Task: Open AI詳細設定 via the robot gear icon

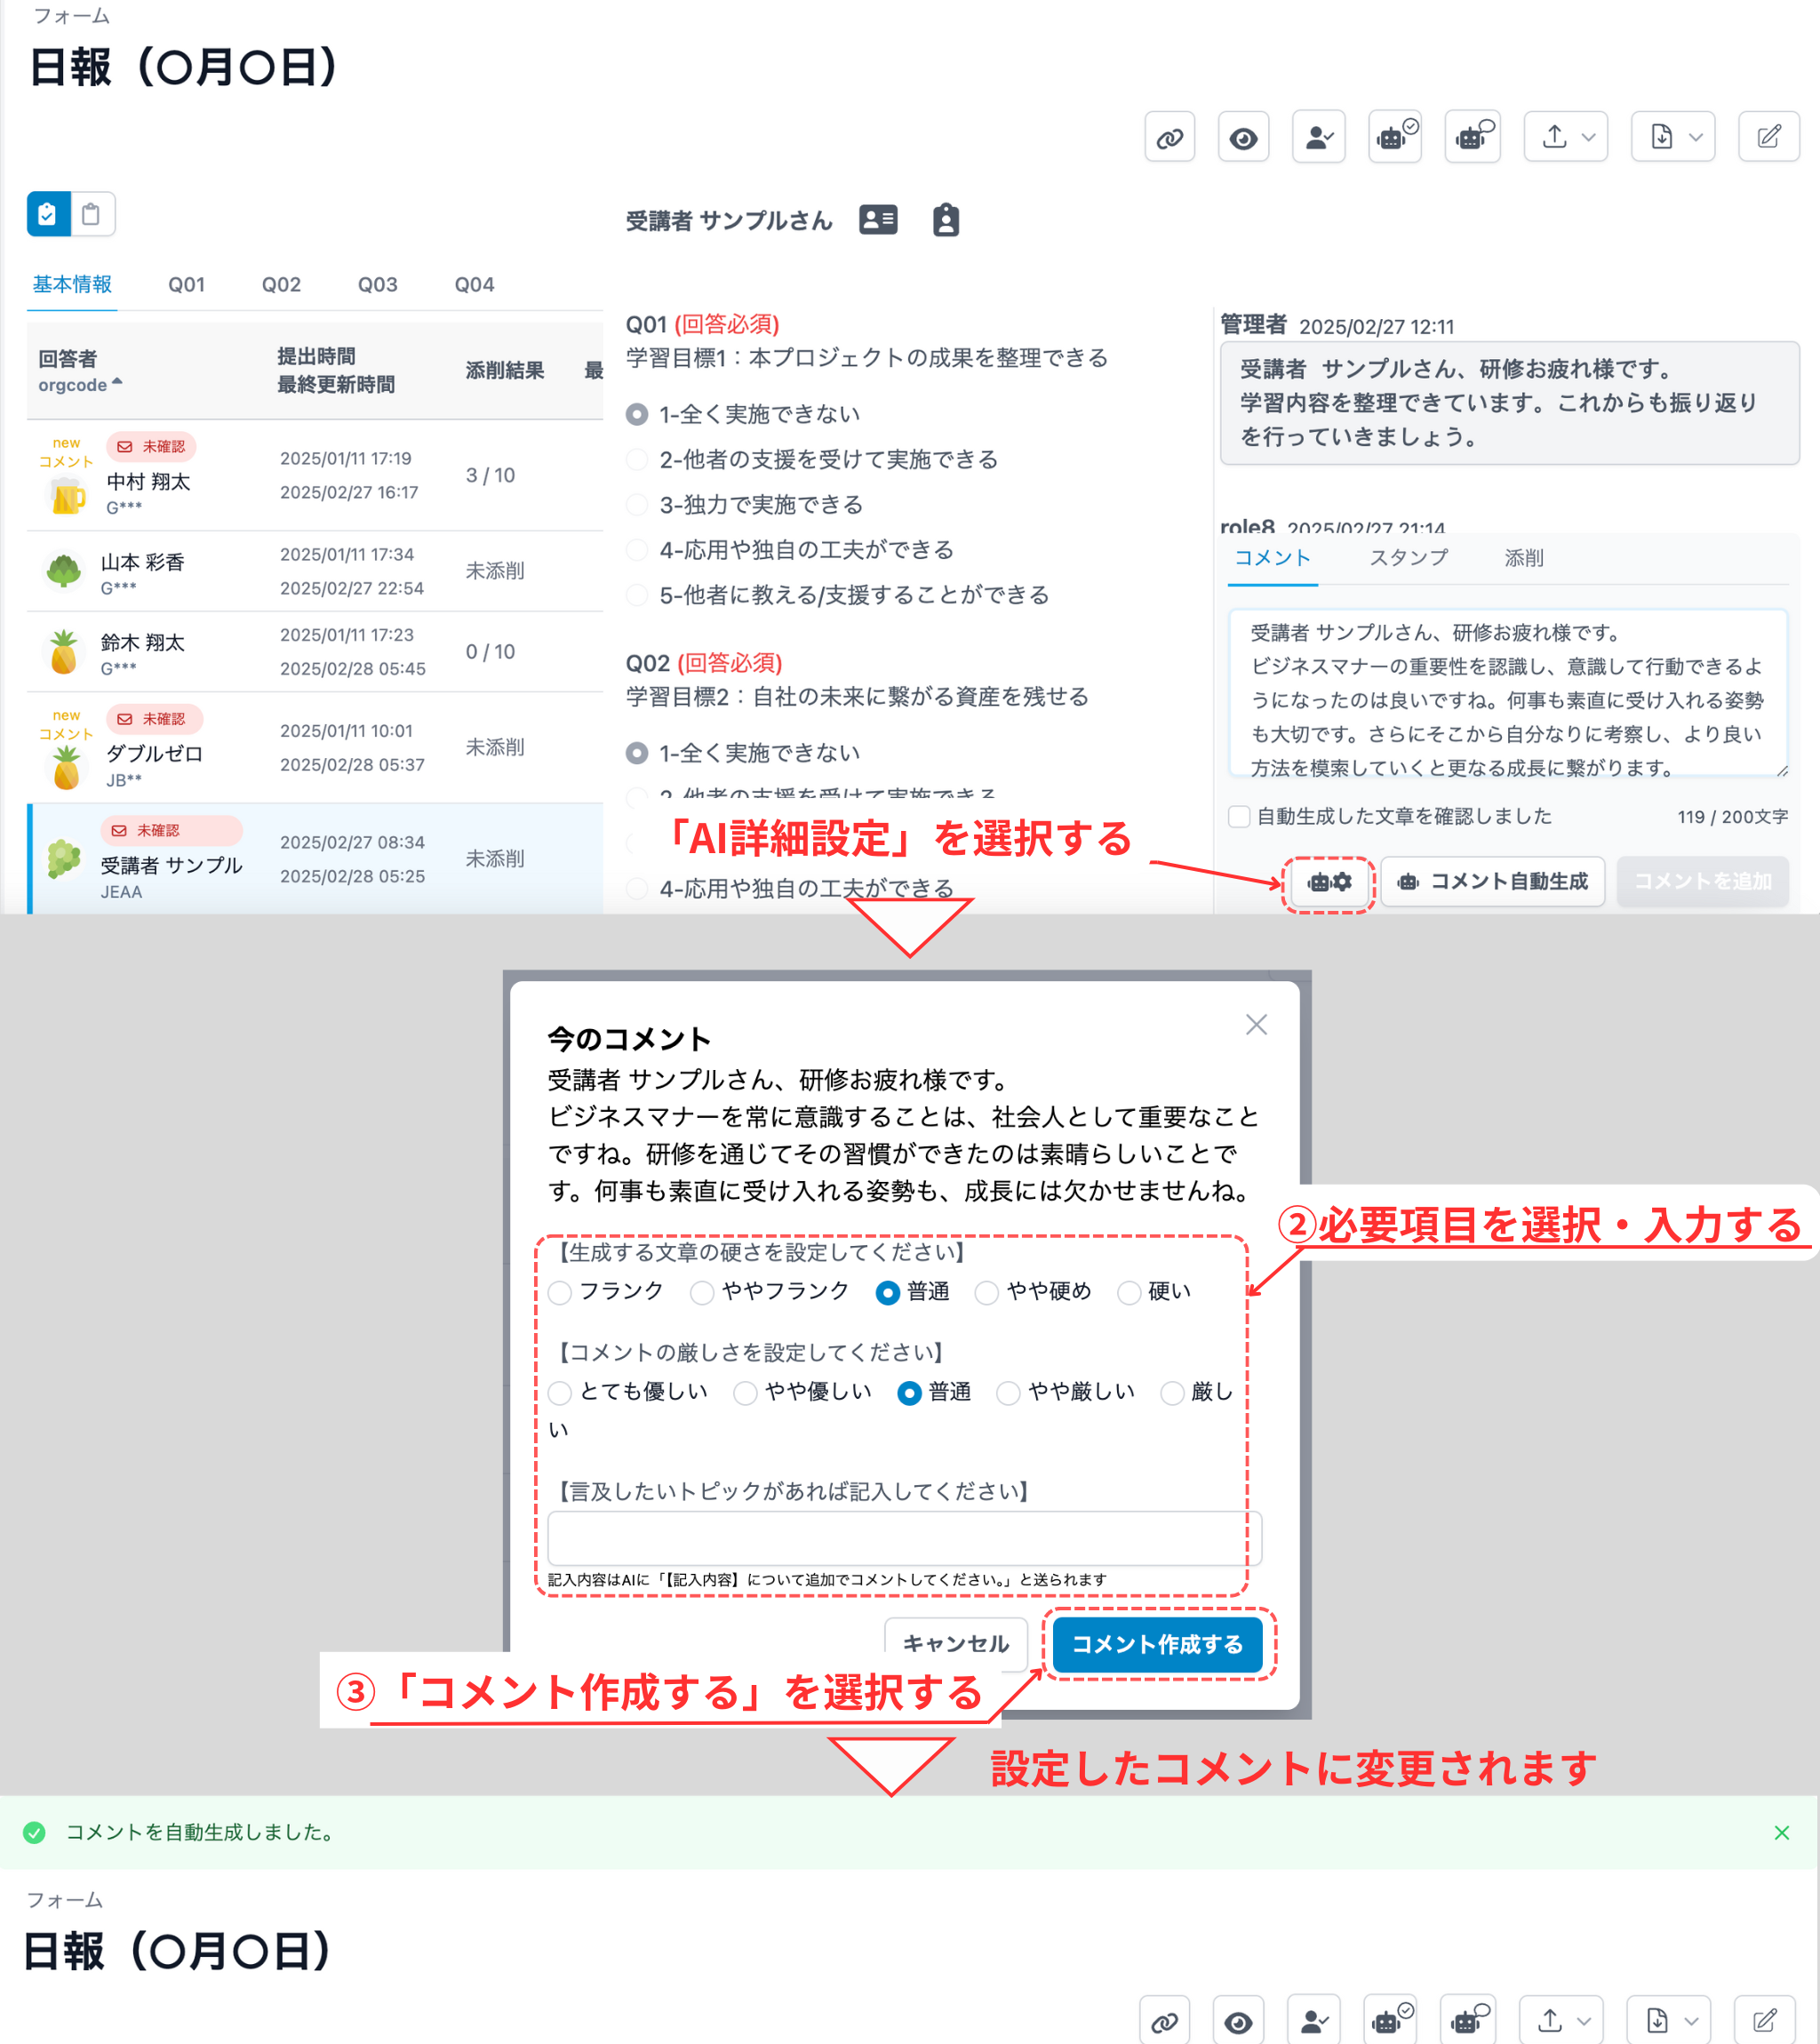Action: pos(1329,881)
